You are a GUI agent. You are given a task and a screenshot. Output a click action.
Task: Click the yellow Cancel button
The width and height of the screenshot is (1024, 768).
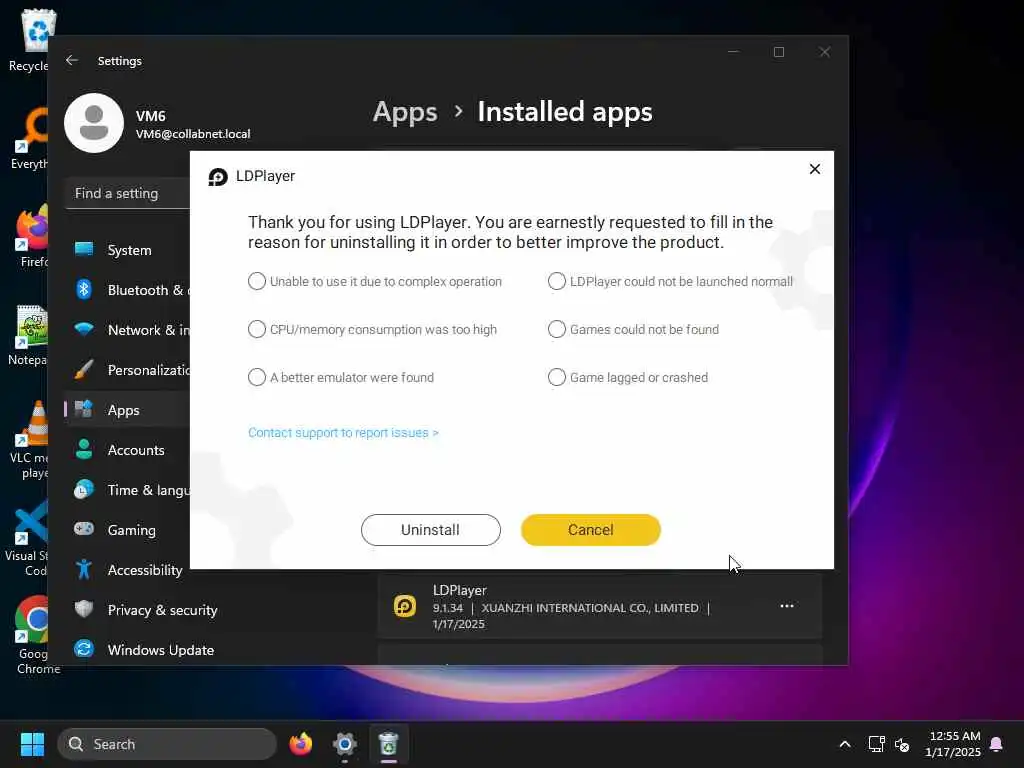click(590, 530)
